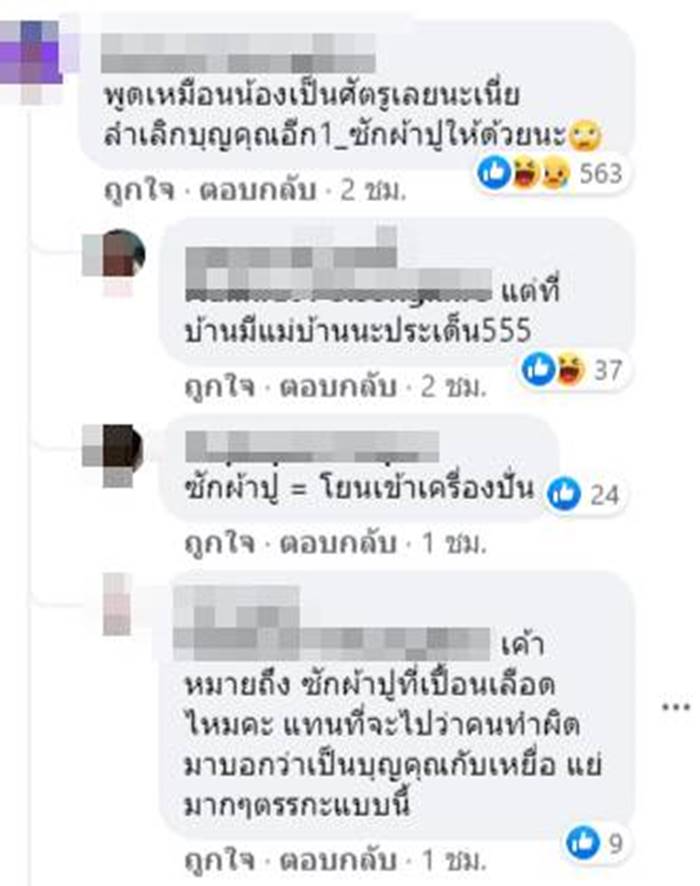Click ตอบกลับ under the 555 reply

tap(338, 387)
